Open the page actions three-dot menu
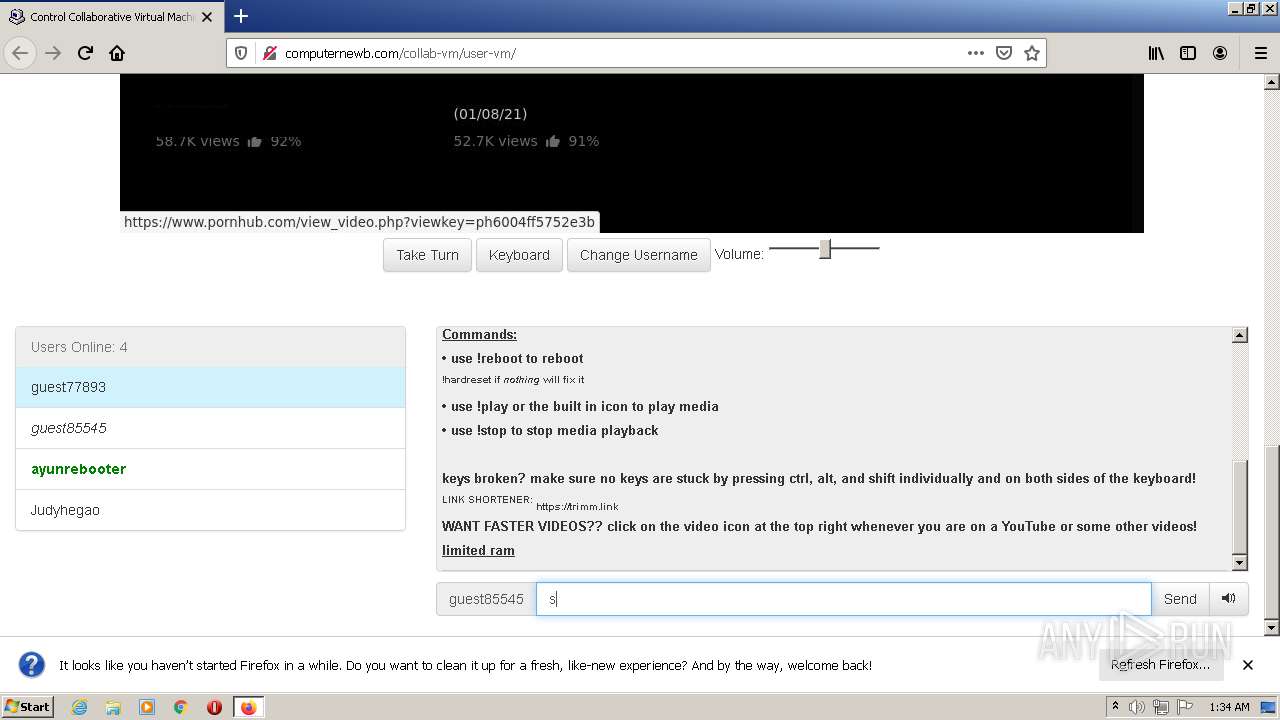Screen dimensions: 1280x720 pyautogui.click(x=976, y=53)
